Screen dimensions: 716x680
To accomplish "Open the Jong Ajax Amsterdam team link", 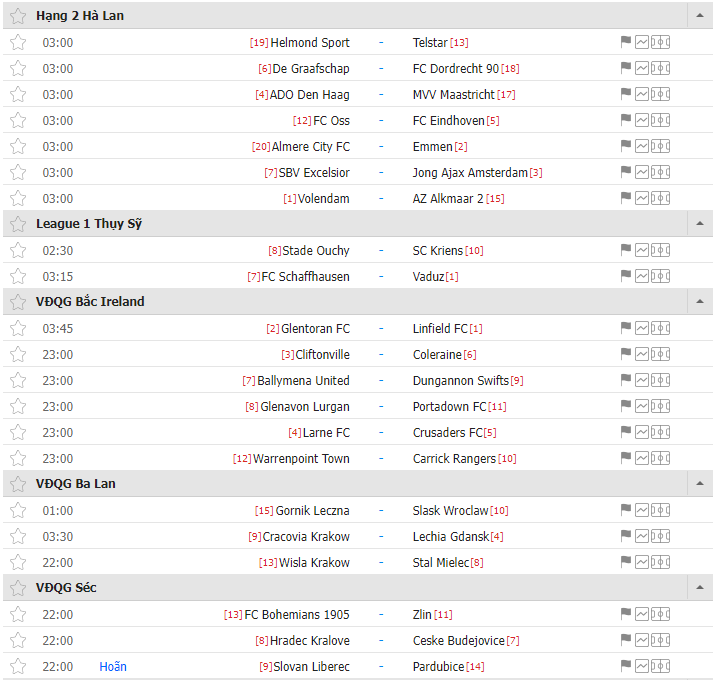I will coord(470,172).
